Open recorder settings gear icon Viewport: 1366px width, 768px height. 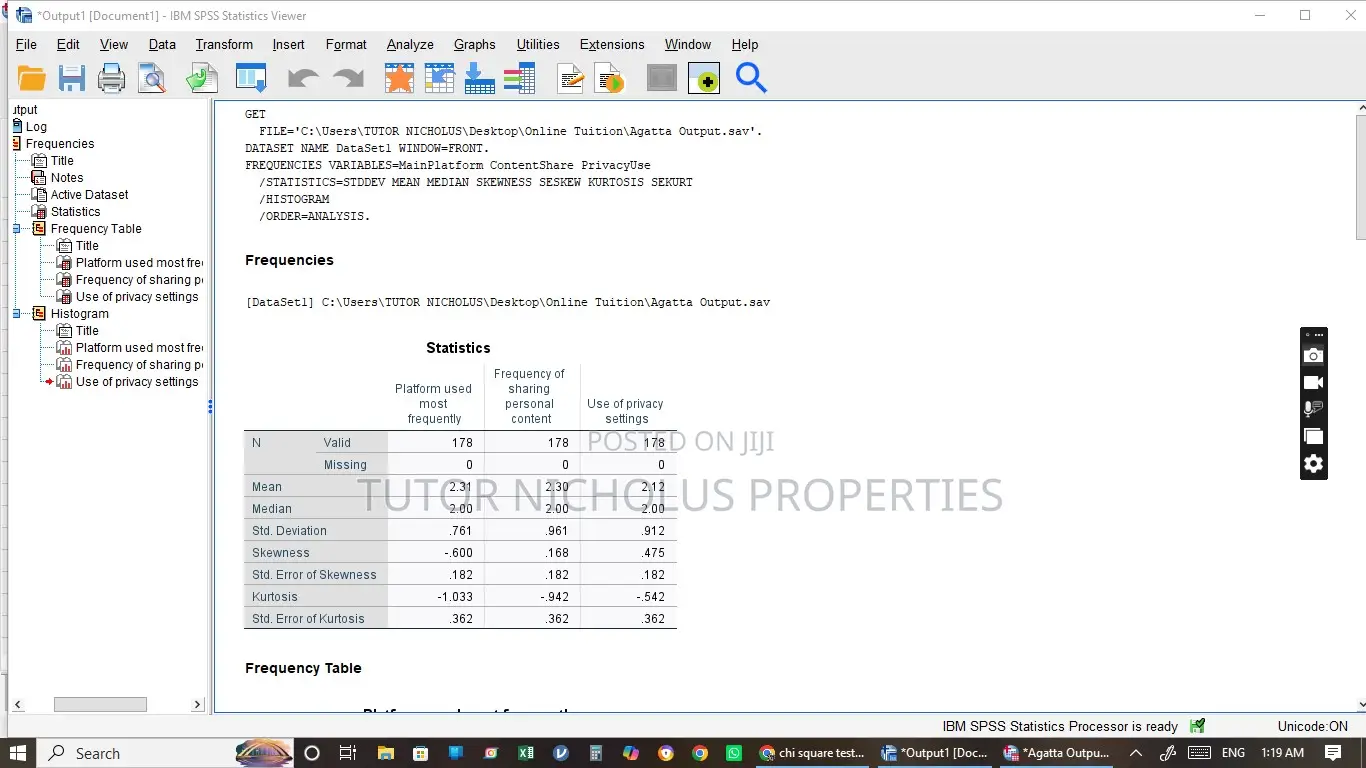click(1313, 463)
